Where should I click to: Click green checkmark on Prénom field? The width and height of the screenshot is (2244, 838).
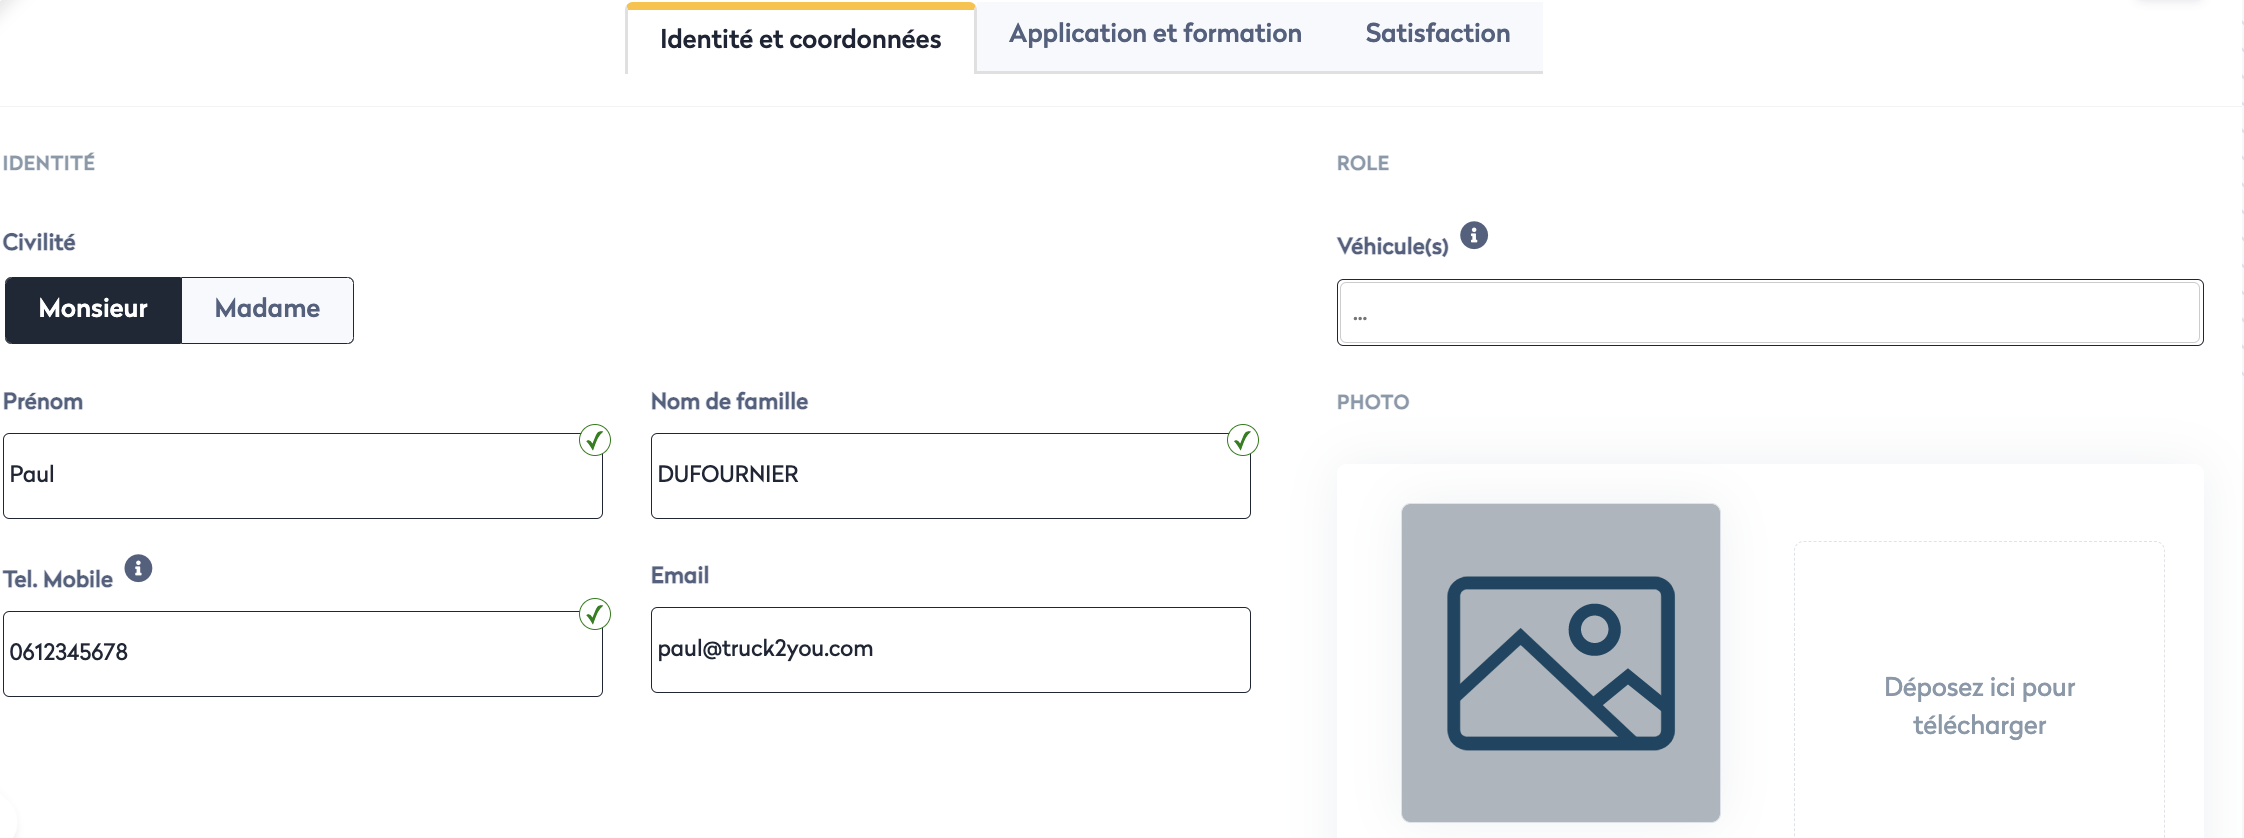[595, 440]
